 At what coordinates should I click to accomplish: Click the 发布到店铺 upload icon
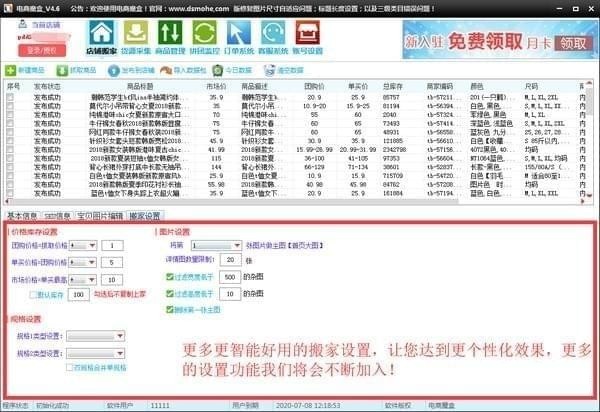[114, 70]
